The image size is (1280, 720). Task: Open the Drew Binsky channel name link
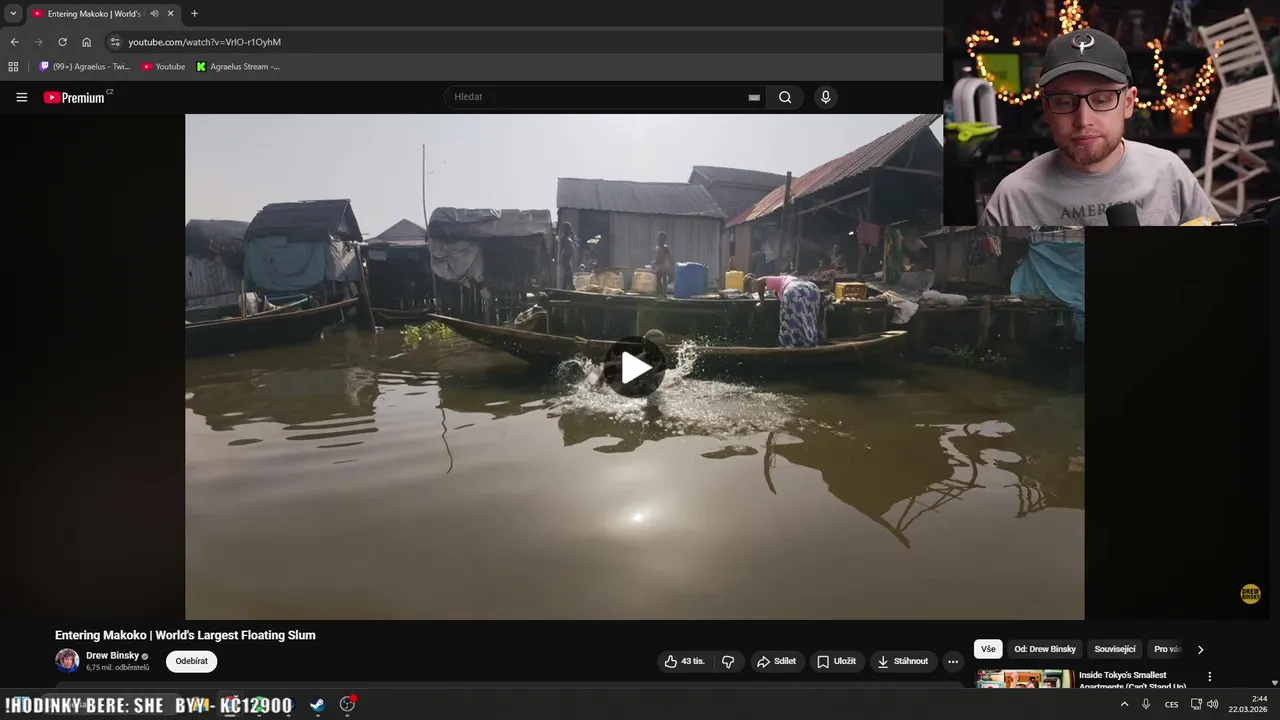tap(112, 656)
